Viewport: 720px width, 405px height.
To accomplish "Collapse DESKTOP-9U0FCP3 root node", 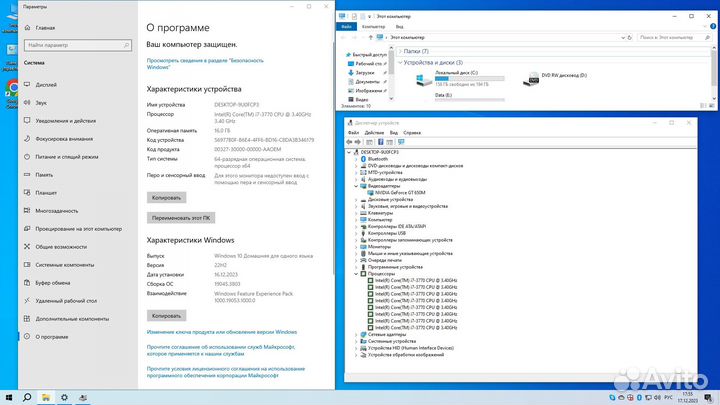I will coord(349,152).
